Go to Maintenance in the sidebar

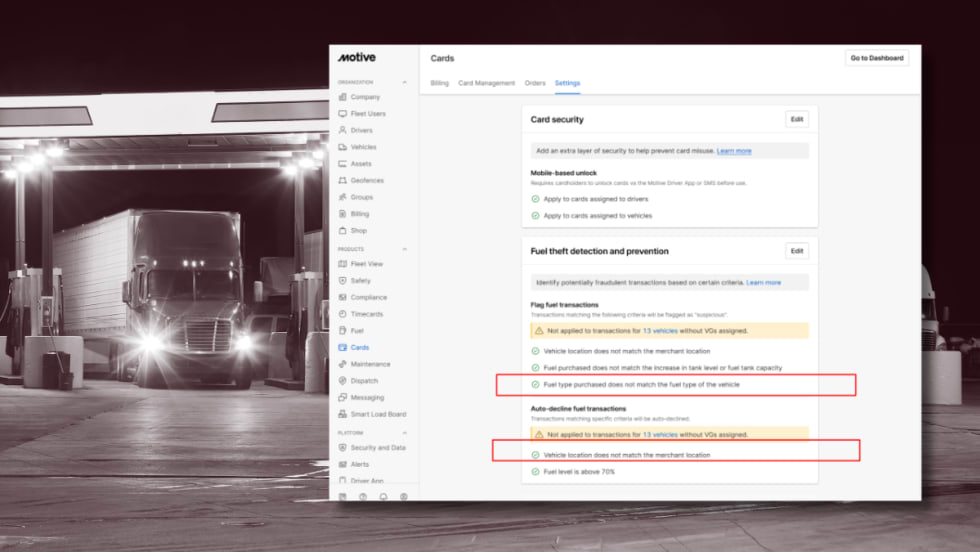point(370,364)
